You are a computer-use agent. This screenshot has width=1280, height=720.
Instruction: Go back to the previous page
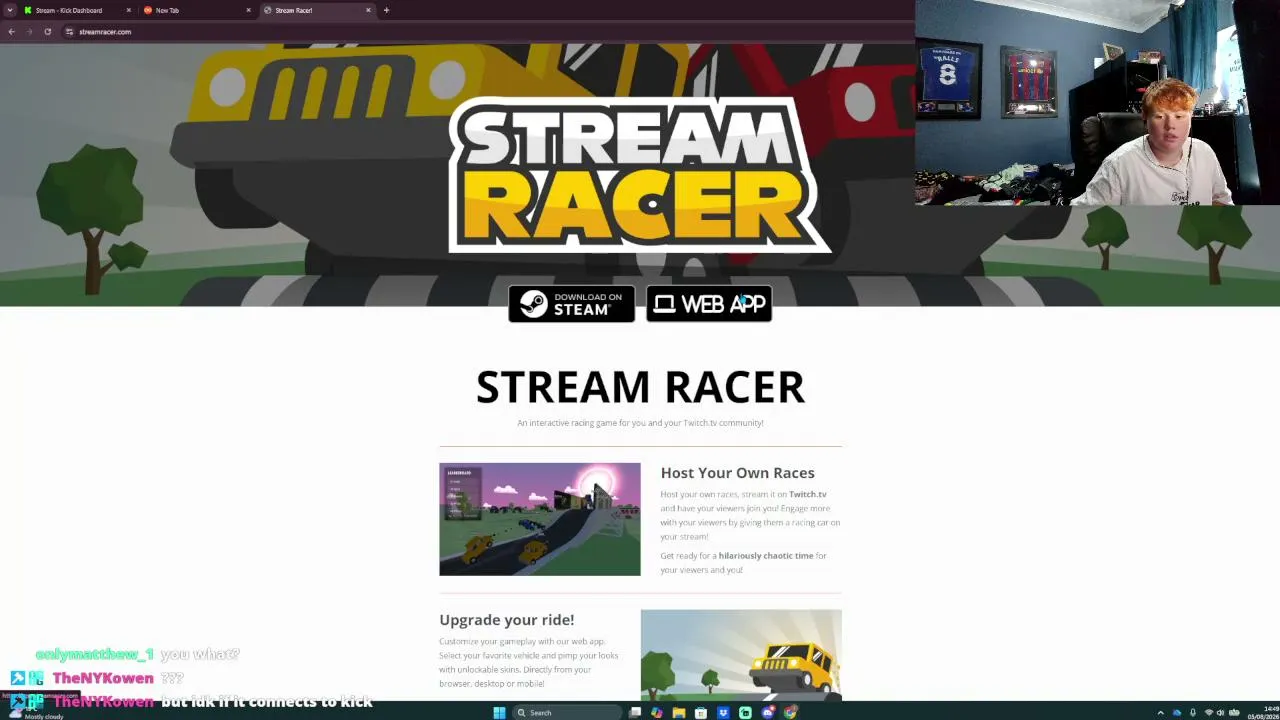(x=11, y=32)
